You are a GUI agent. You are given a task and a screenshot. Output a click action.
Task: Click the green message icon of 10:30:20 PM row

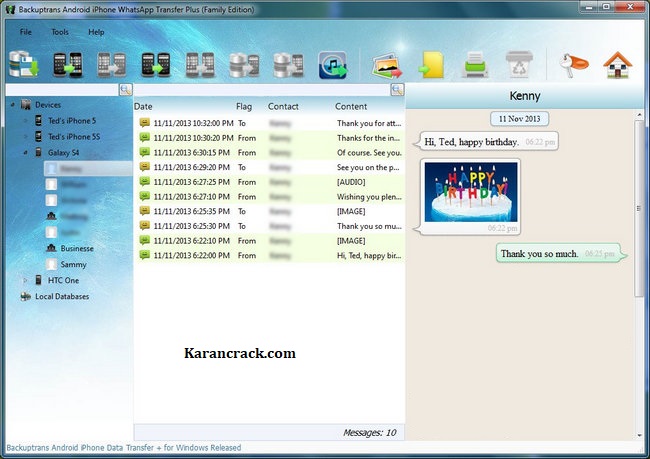[144, 138]
